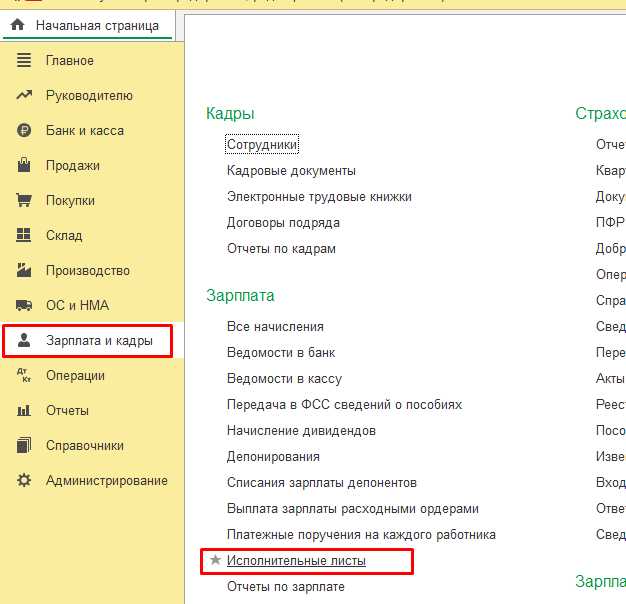Image resolution: width=626 pixels, height=604 pixels.
Task: Click the Склад grid icon
Action: (x=25, y=236)
